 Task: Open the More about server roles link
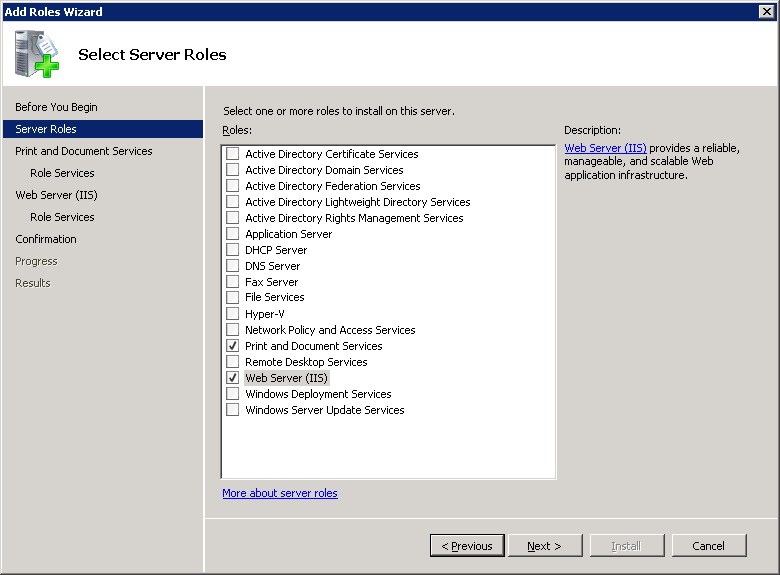(x=280, y=493)
